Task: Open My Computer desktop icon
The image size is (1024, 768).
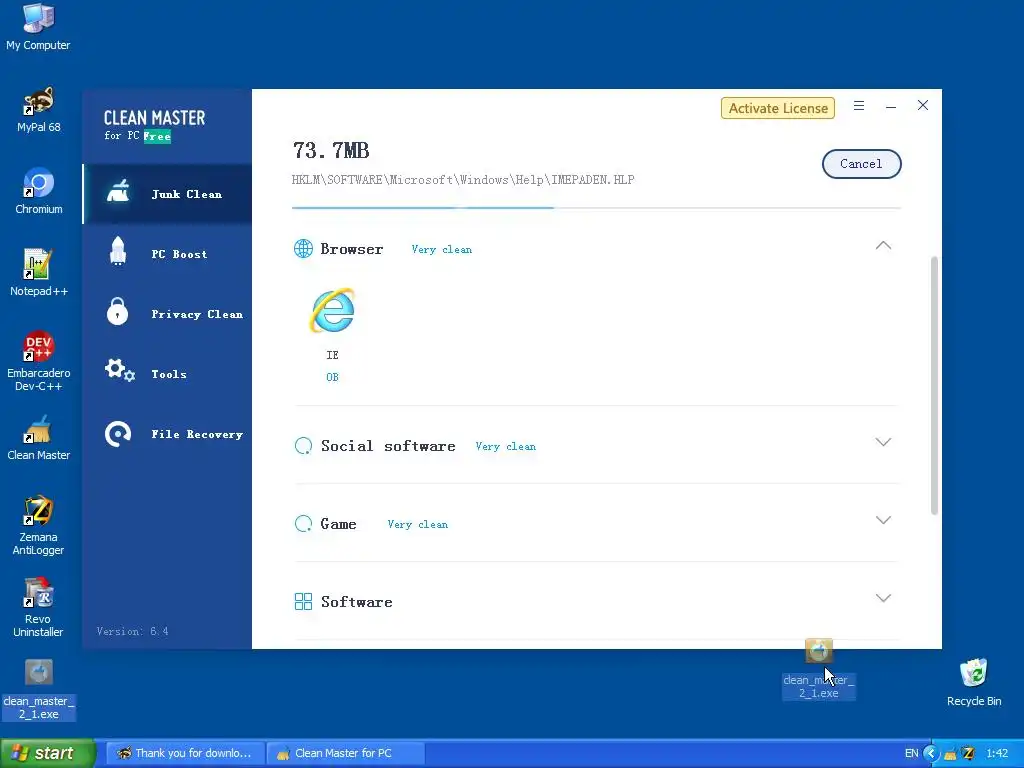Action: [38, 27]
